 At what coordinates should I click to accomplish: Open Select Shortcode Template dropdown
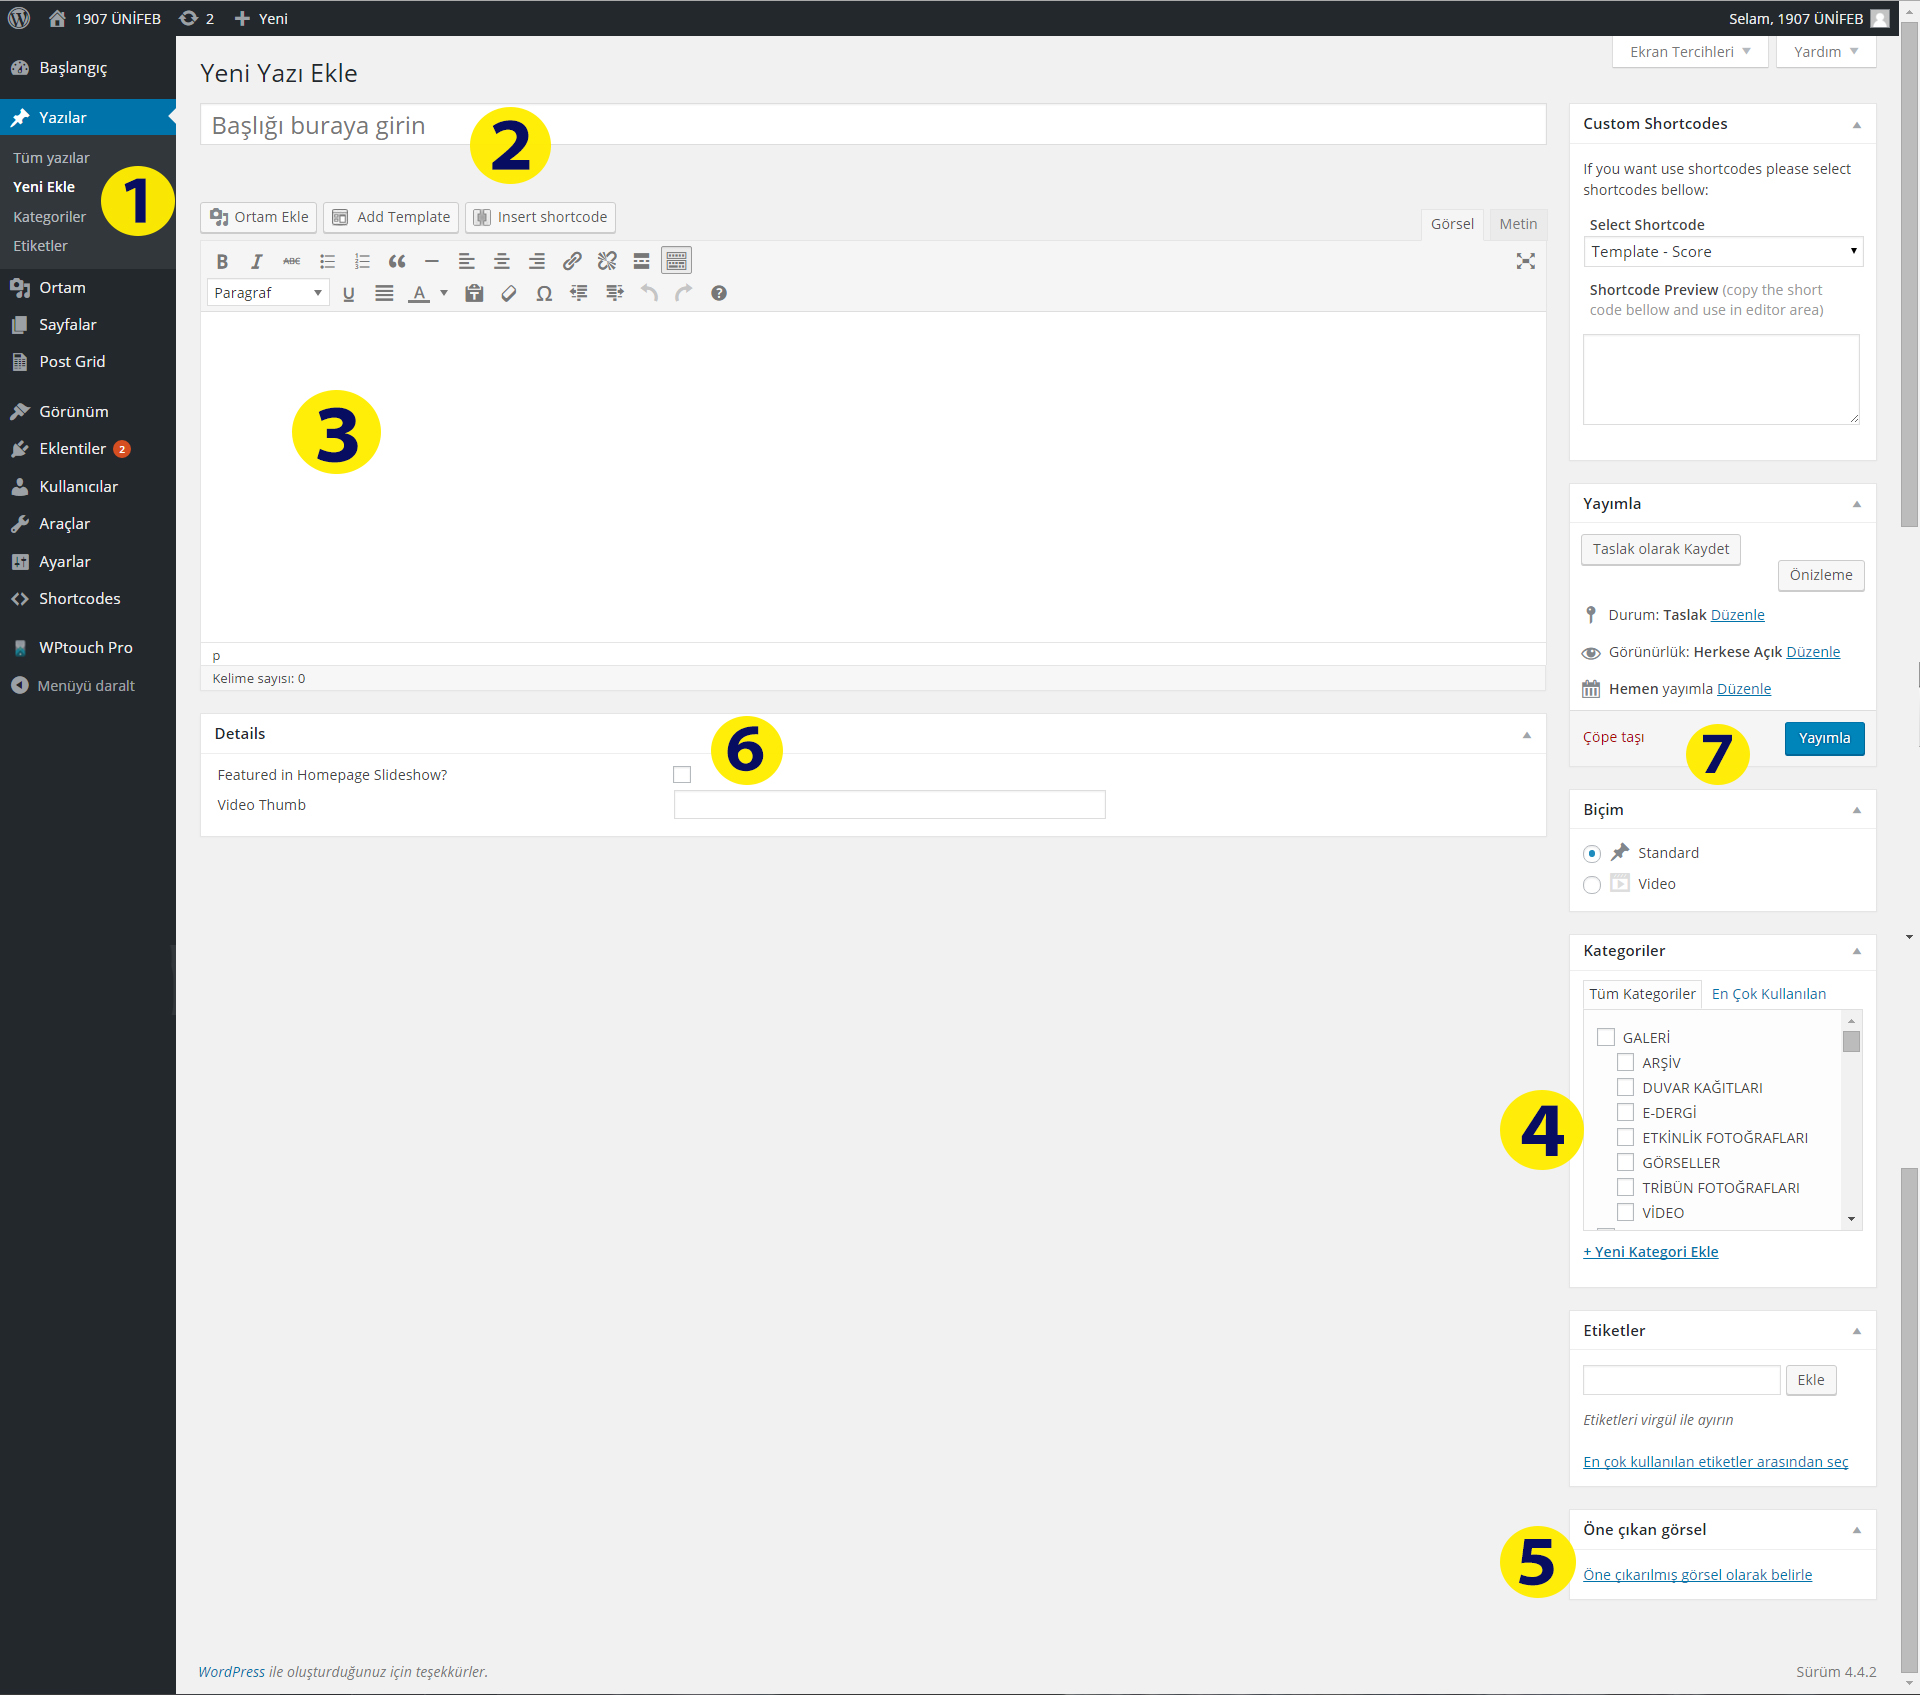click(1722, 252)
